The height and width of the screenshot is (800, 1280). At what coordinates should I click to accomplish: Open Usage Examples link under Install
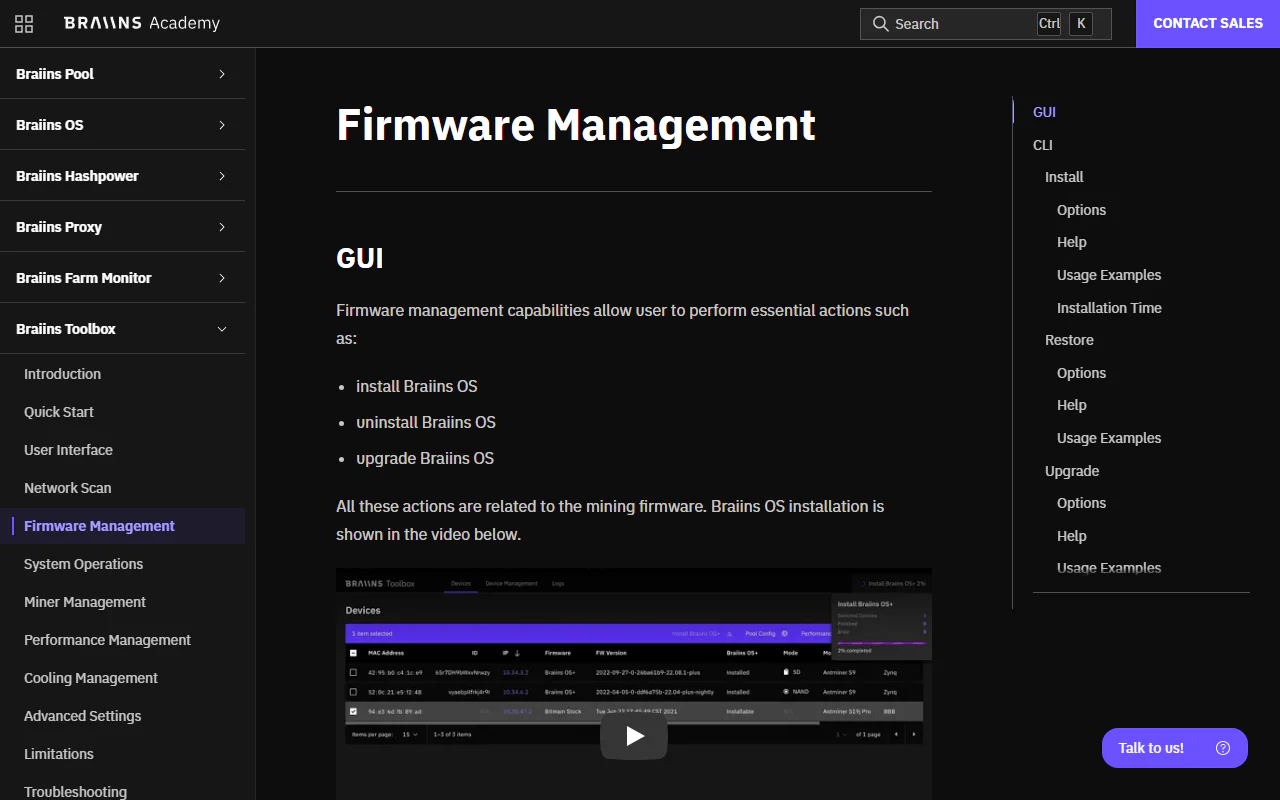(1109, 275)
